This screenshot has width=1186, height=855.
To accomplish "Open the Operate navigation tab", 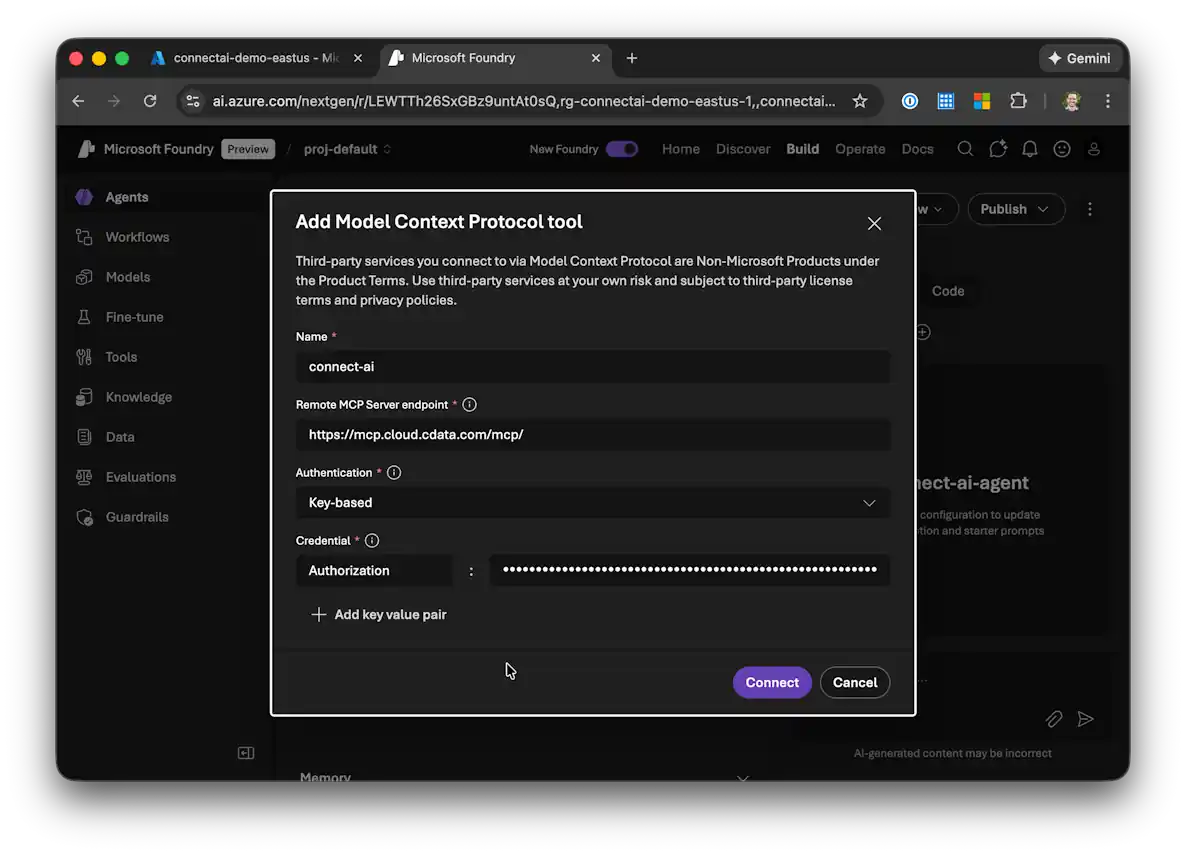I will [860, 149].
